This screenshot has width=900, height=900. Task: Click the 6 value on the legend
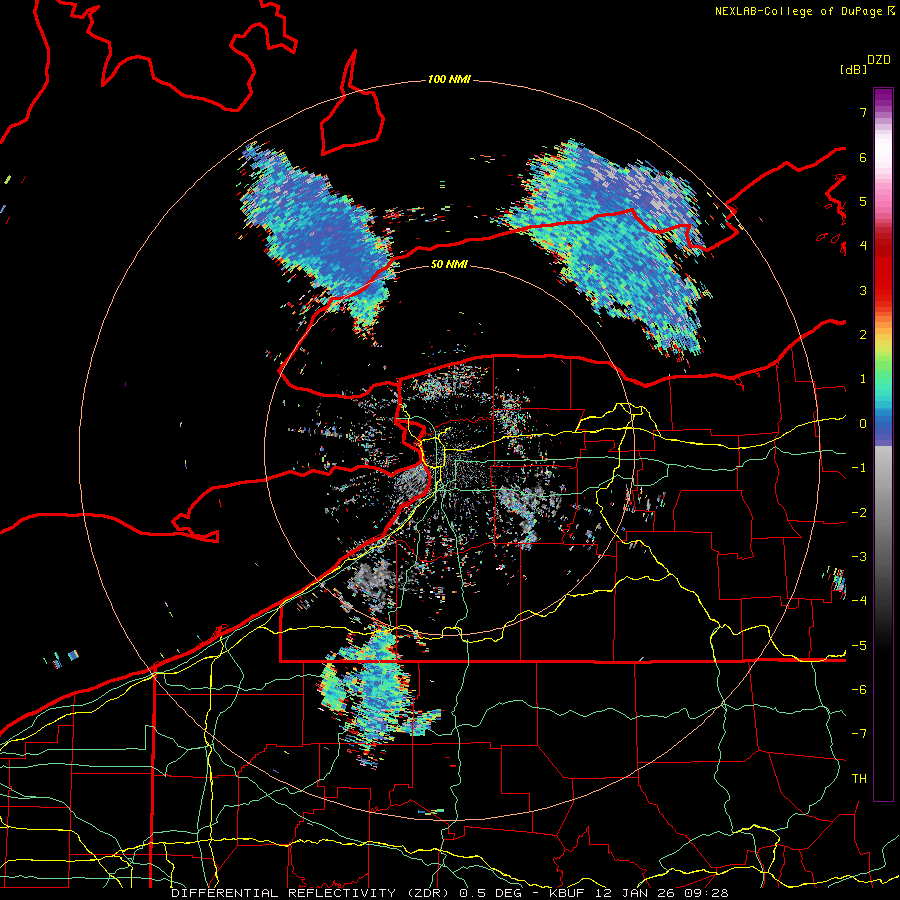(863, 157)
